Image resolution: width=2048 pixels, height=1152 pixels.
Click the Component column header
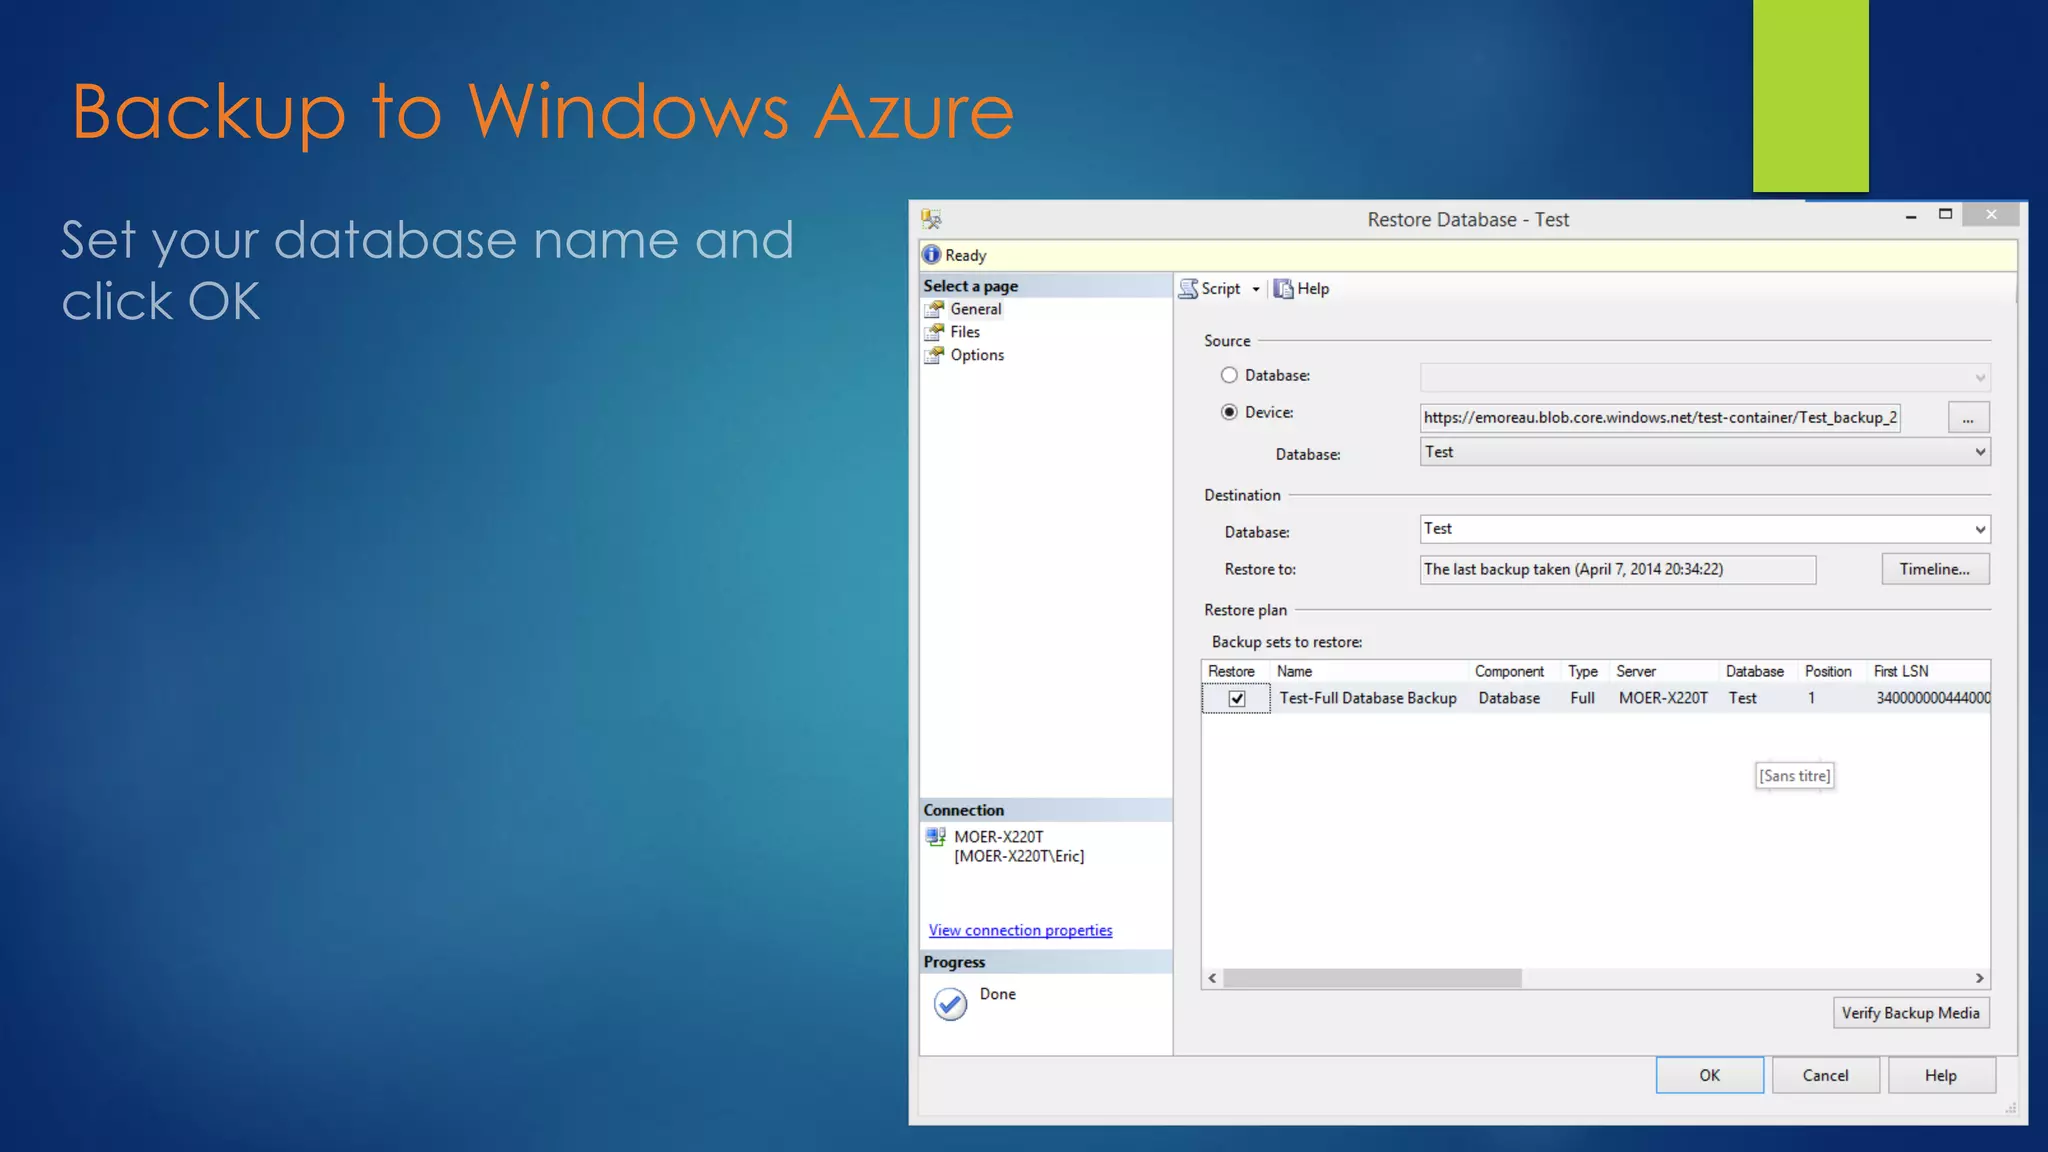tap(1514, 671)
